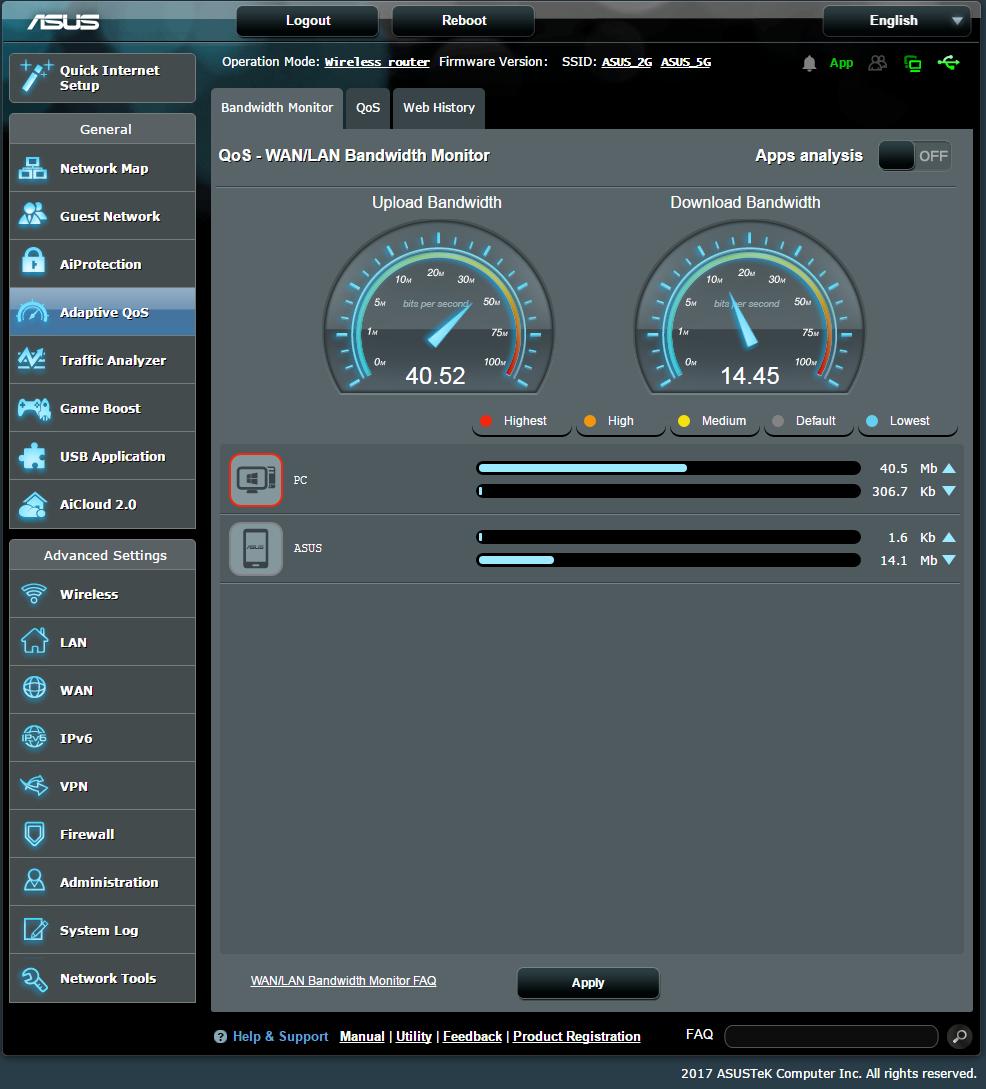Open the Utility link
986x1089 pixels.
coord(413,1036)
